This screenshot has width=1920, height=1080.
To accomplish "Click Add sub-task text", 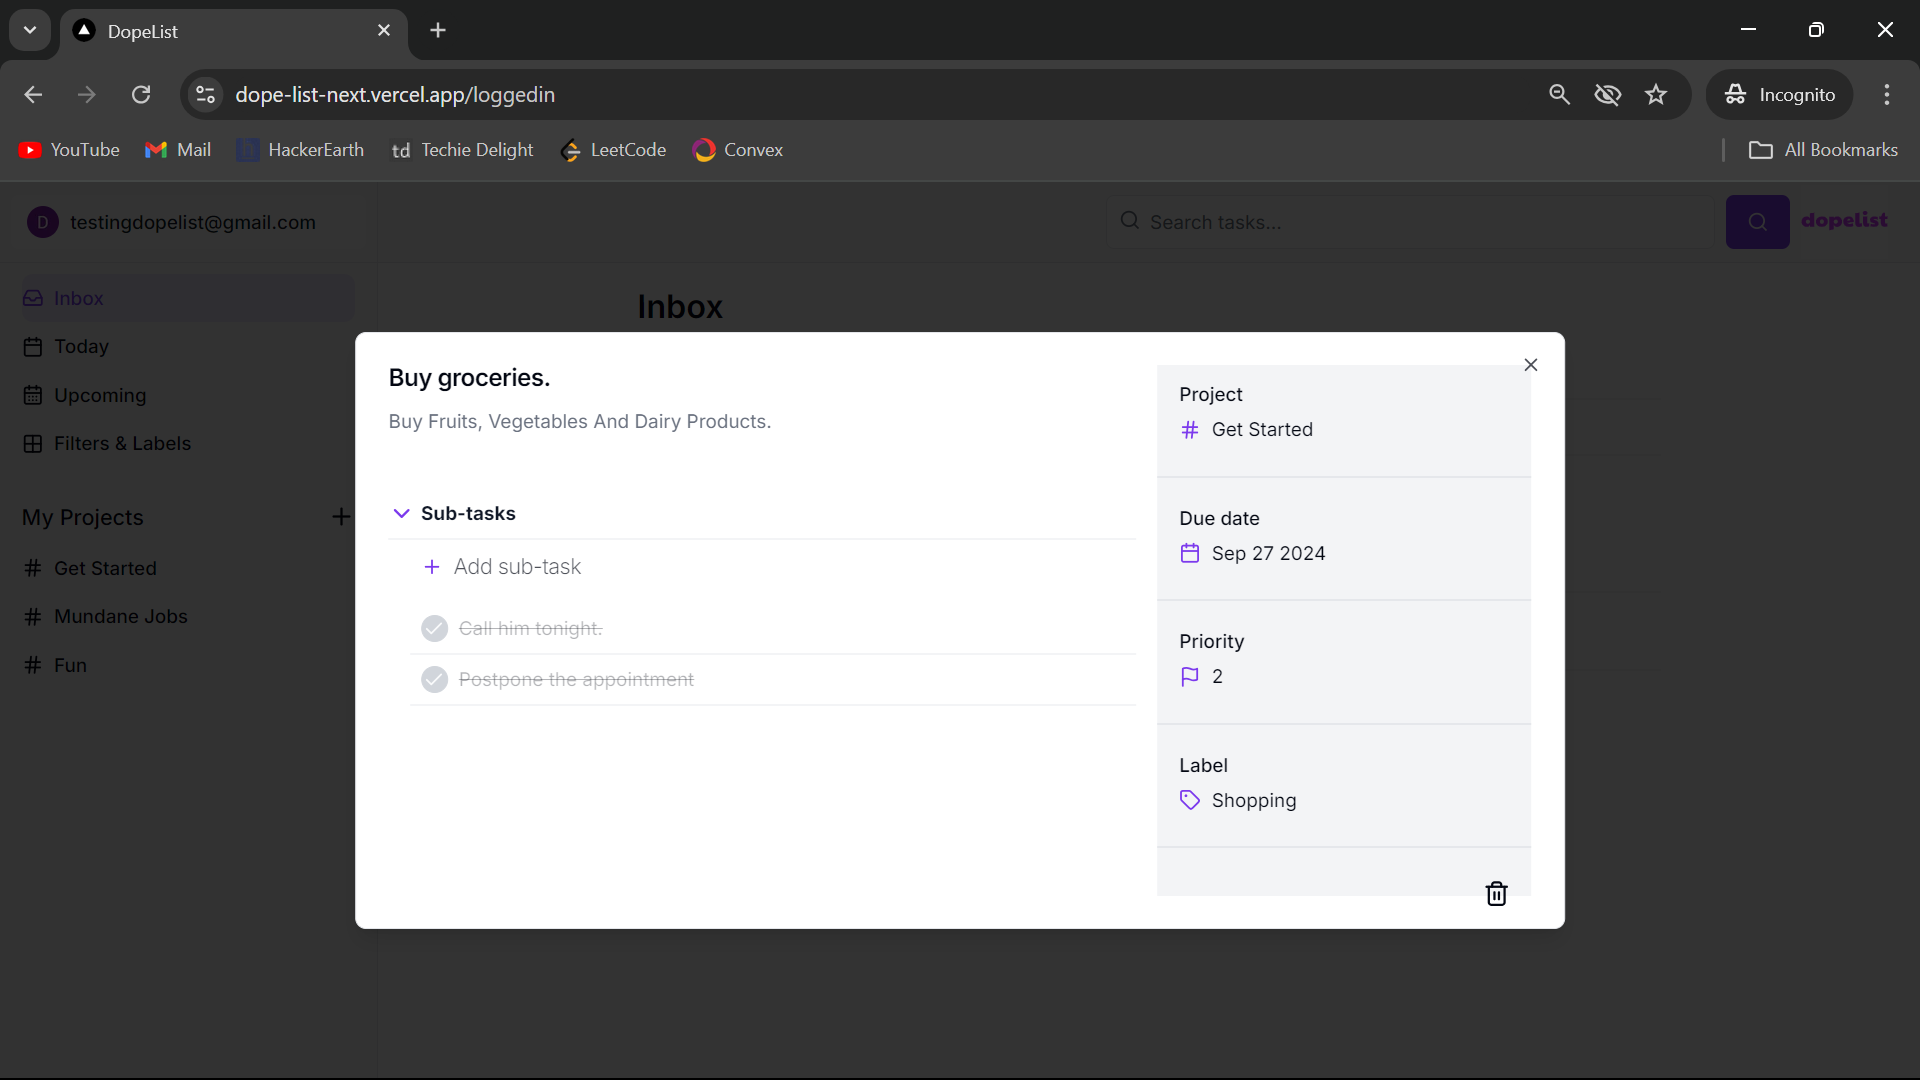I will coord(517,567).
